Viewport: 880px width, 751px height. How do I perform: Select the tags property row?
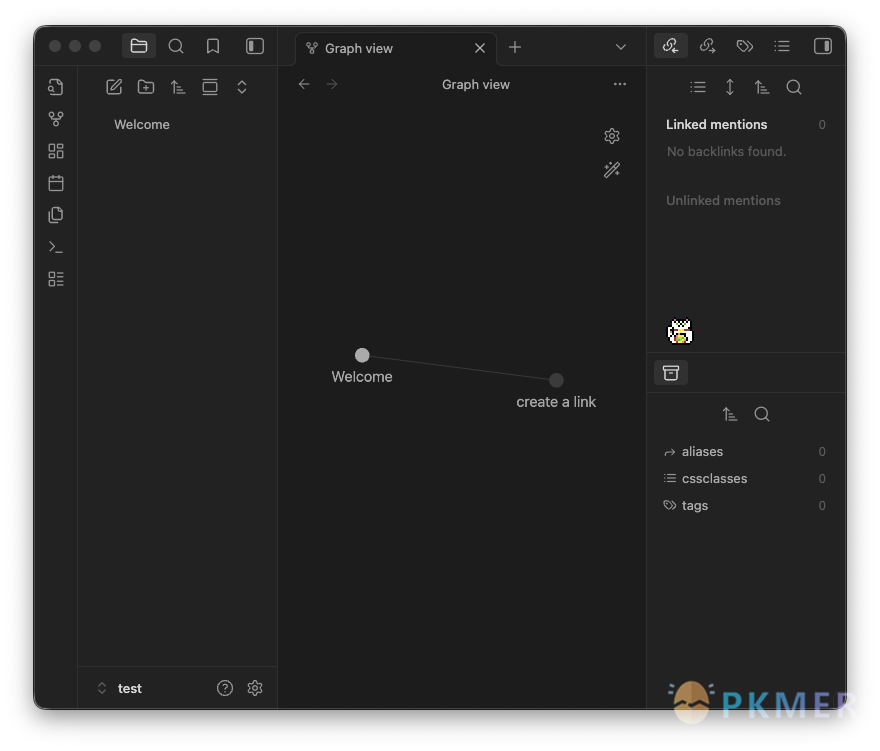(x=745, y=505)
